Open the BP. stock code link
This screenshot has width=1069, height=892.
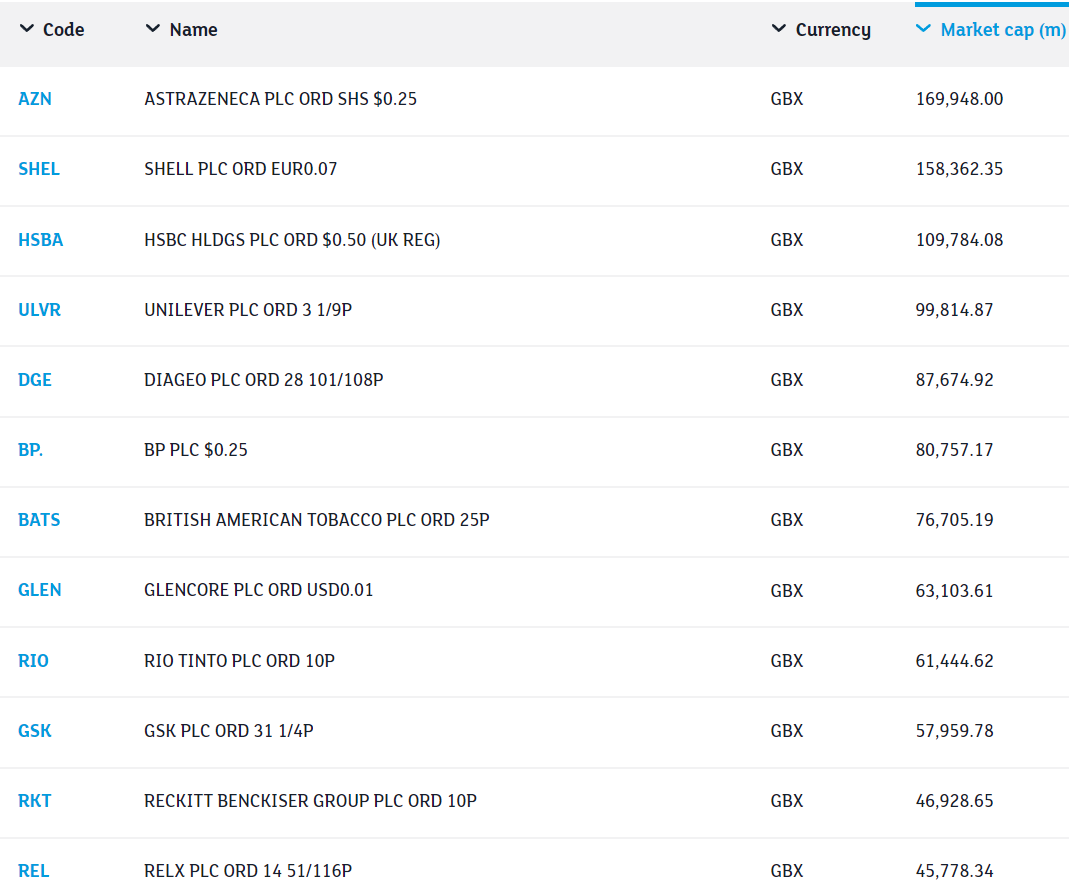[x=30, y=450]
